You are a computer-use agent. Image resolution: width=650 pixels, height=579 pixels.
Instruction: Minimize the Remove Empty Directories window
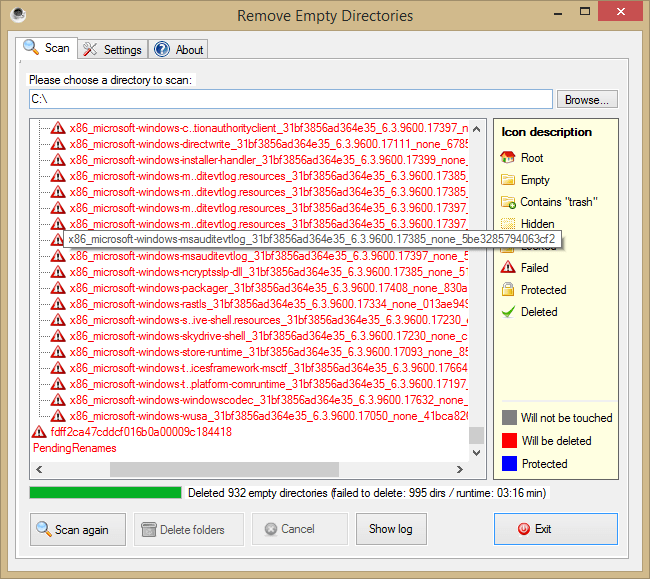click(558, 13)
